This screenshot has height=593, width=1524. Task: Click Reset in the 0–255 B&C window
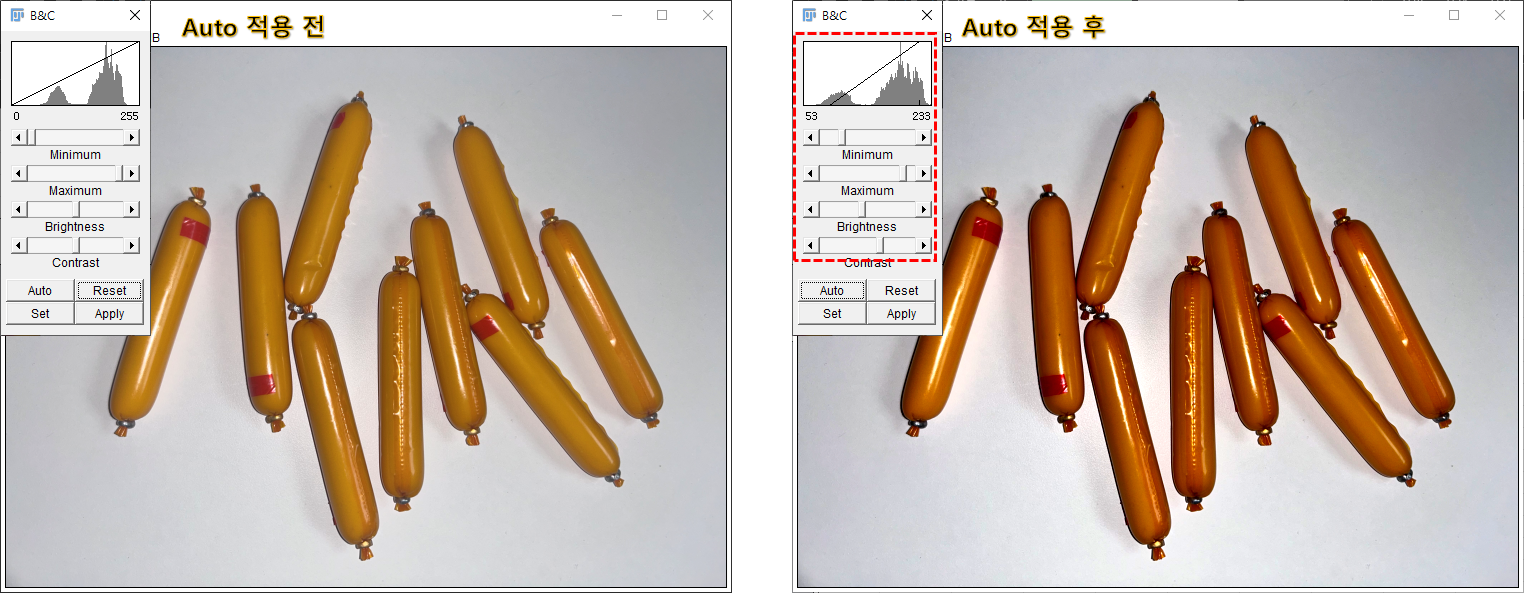[x=110, y=291]
